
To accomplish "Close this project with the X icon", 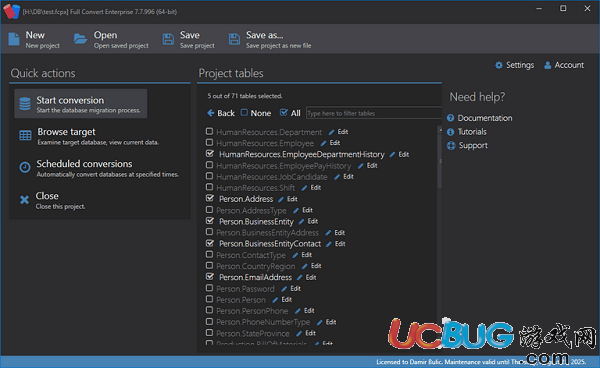I will click(24, 199).
